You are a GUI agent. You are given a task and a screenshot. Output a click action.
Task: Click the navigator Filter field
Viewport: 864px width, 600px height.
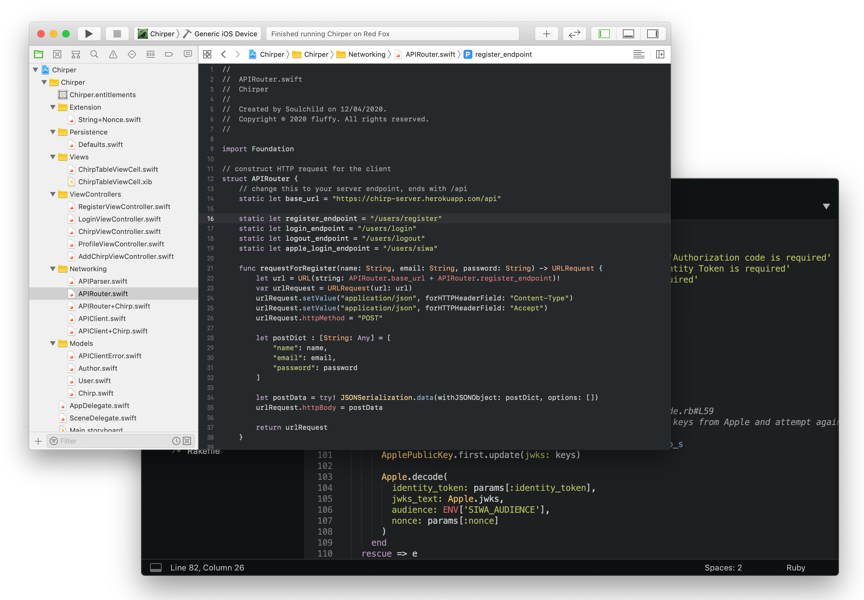(110, 441)
